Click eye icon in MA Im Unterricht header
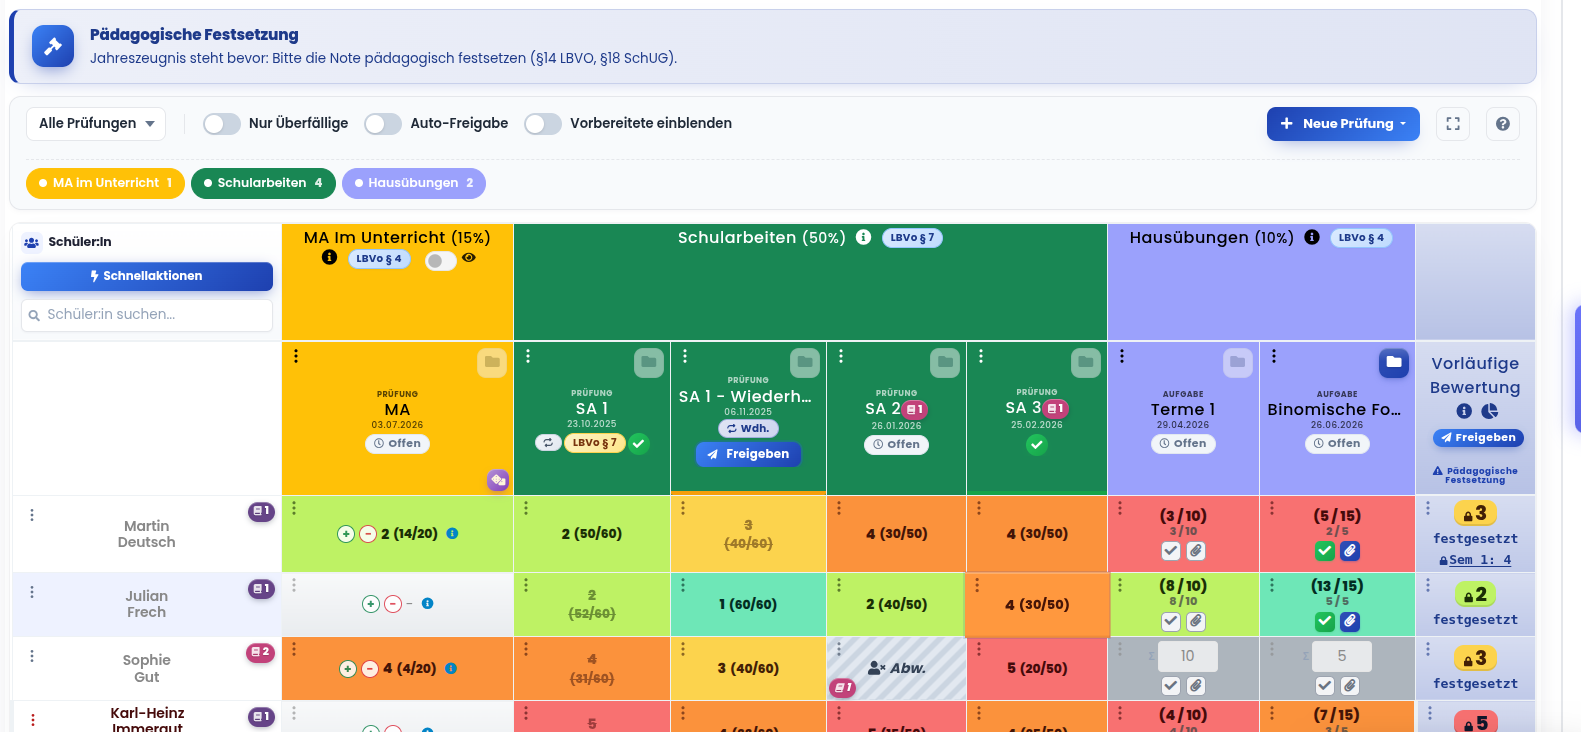 click(469, 258)
